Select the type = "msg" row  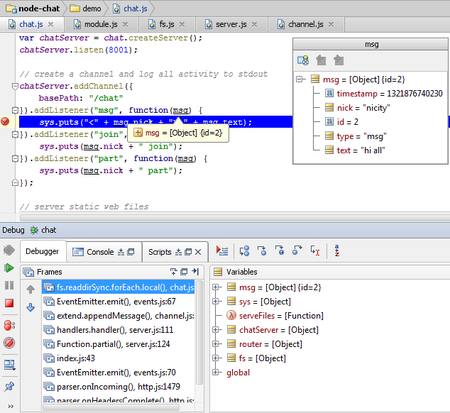[x=356, y=136]
